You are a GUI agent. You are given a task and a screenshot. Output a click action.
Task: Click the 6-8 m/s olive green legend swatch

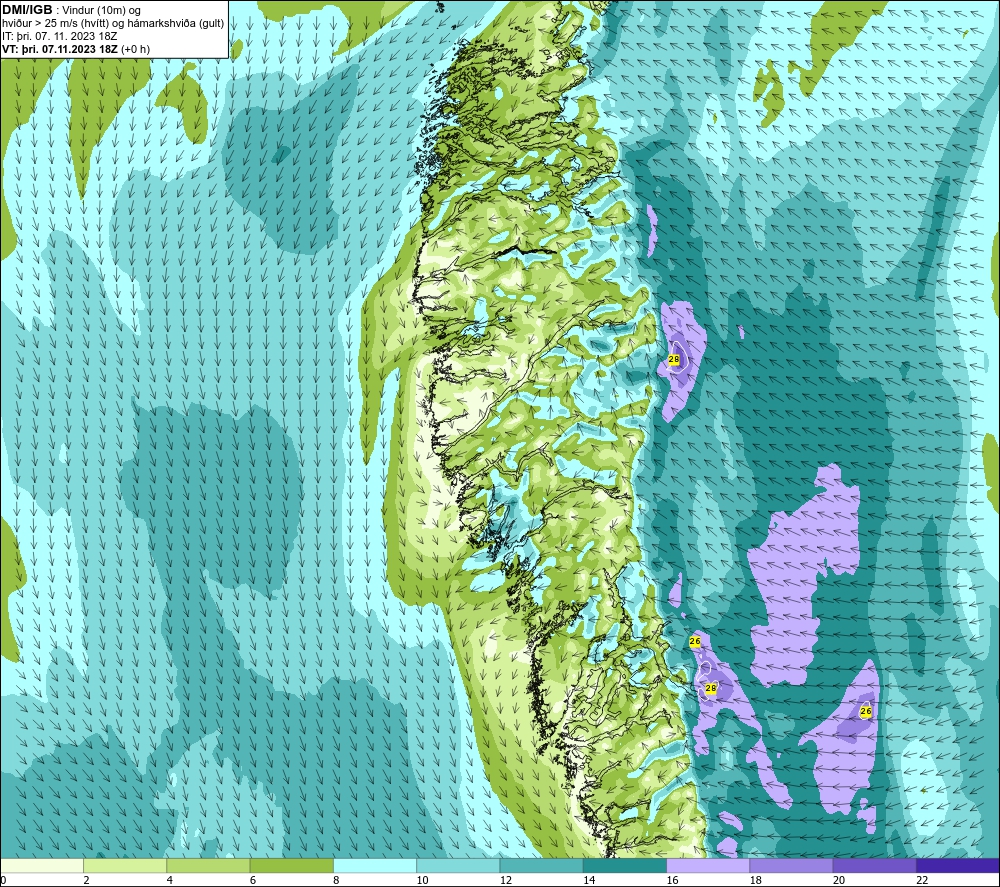291,865
